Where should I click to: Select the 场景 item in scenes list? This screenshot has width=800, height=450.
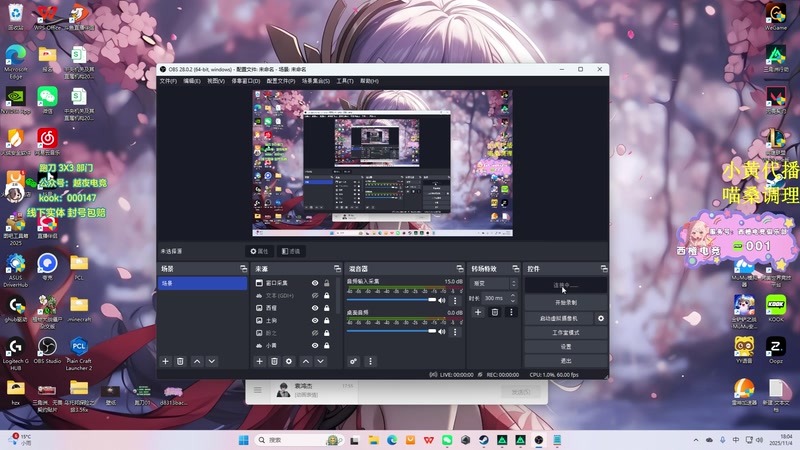click(203, 283)
